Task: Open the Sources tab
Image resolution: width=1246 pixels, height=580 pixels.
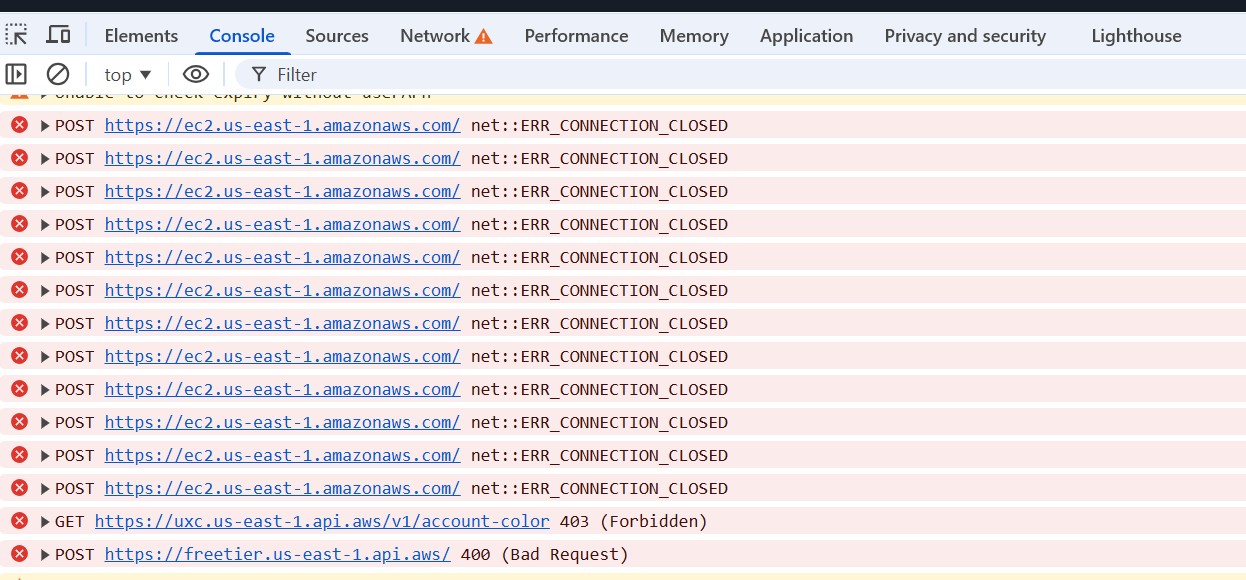Action: [x=337, y=35]
